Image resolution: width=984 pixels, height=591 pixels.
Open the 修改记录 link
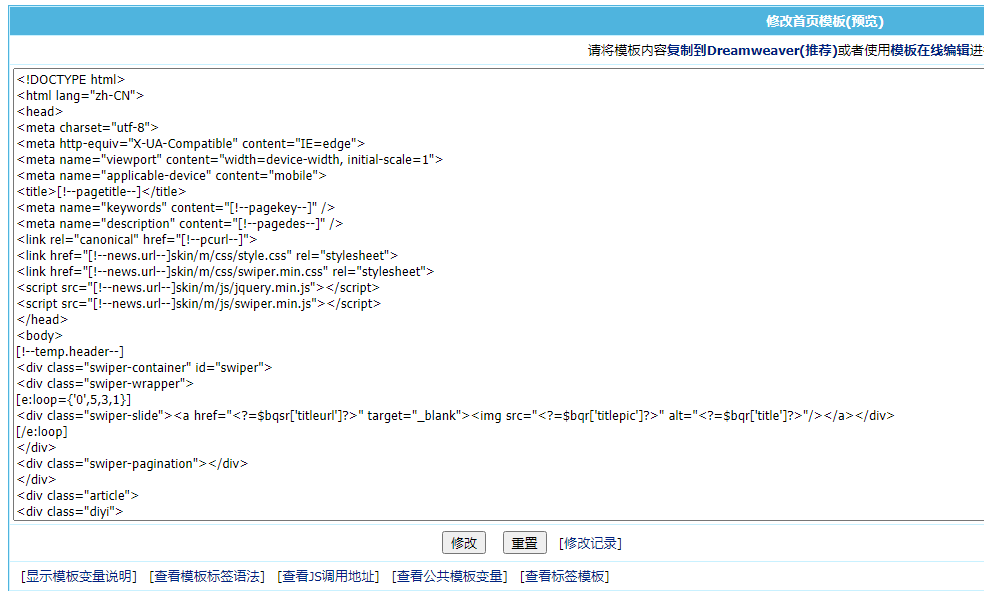pos(590,543)
